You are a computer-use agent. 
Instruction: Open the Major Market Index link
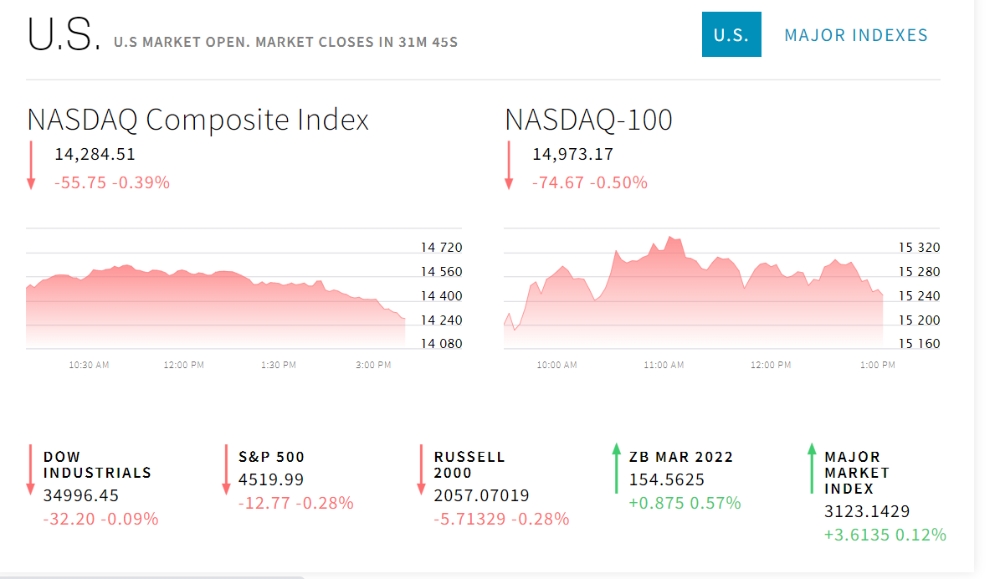857,473
